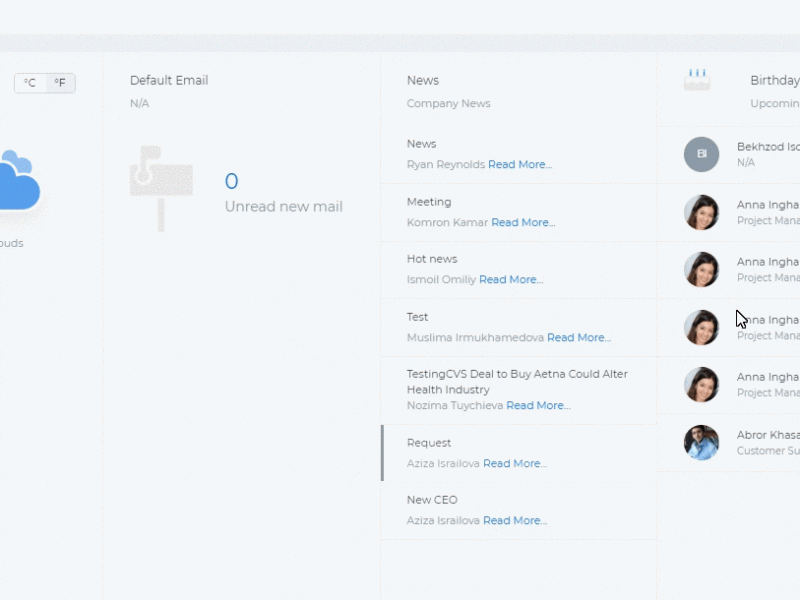800x600 pixels.
Task: Open Read More for Request item
Action: [515, 463]
